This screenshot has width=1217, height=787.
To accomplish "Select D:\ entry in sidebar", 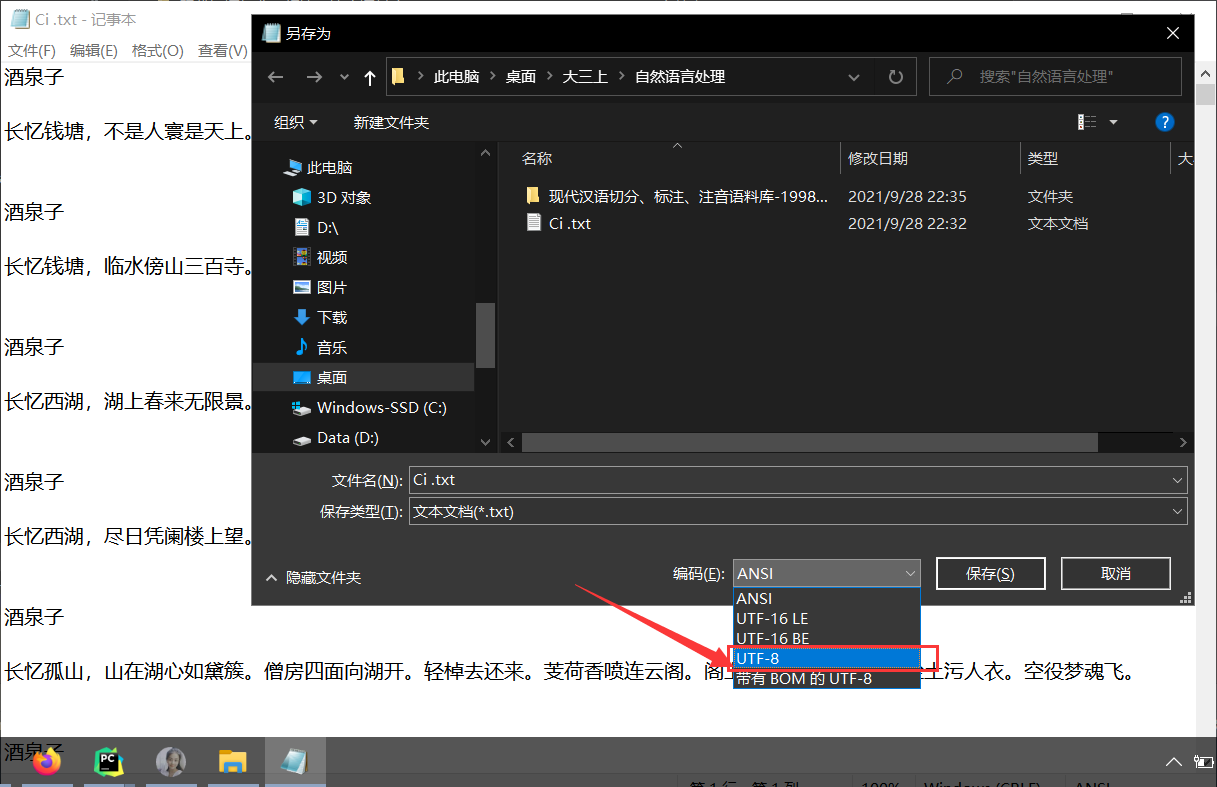I will pos(316,227).
